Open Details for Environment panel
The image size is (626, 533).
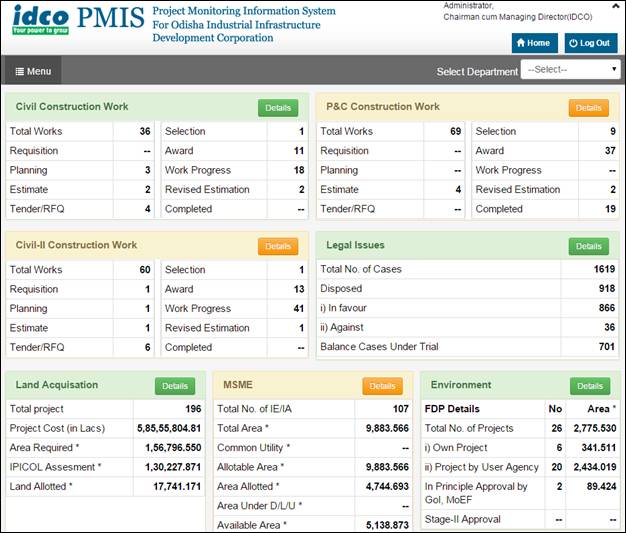tap(590, 386)
